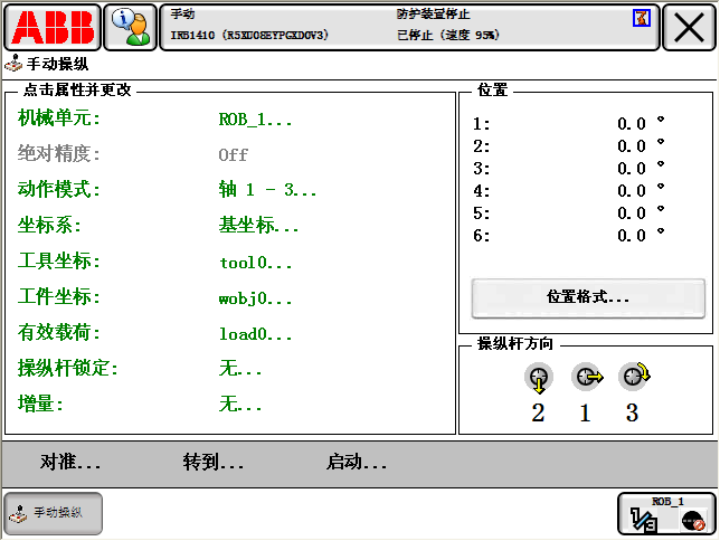Image resolution: width=720 pixels, height=542 pixels.
Task: Open the ABB main menu
Action: click(52, 28)
